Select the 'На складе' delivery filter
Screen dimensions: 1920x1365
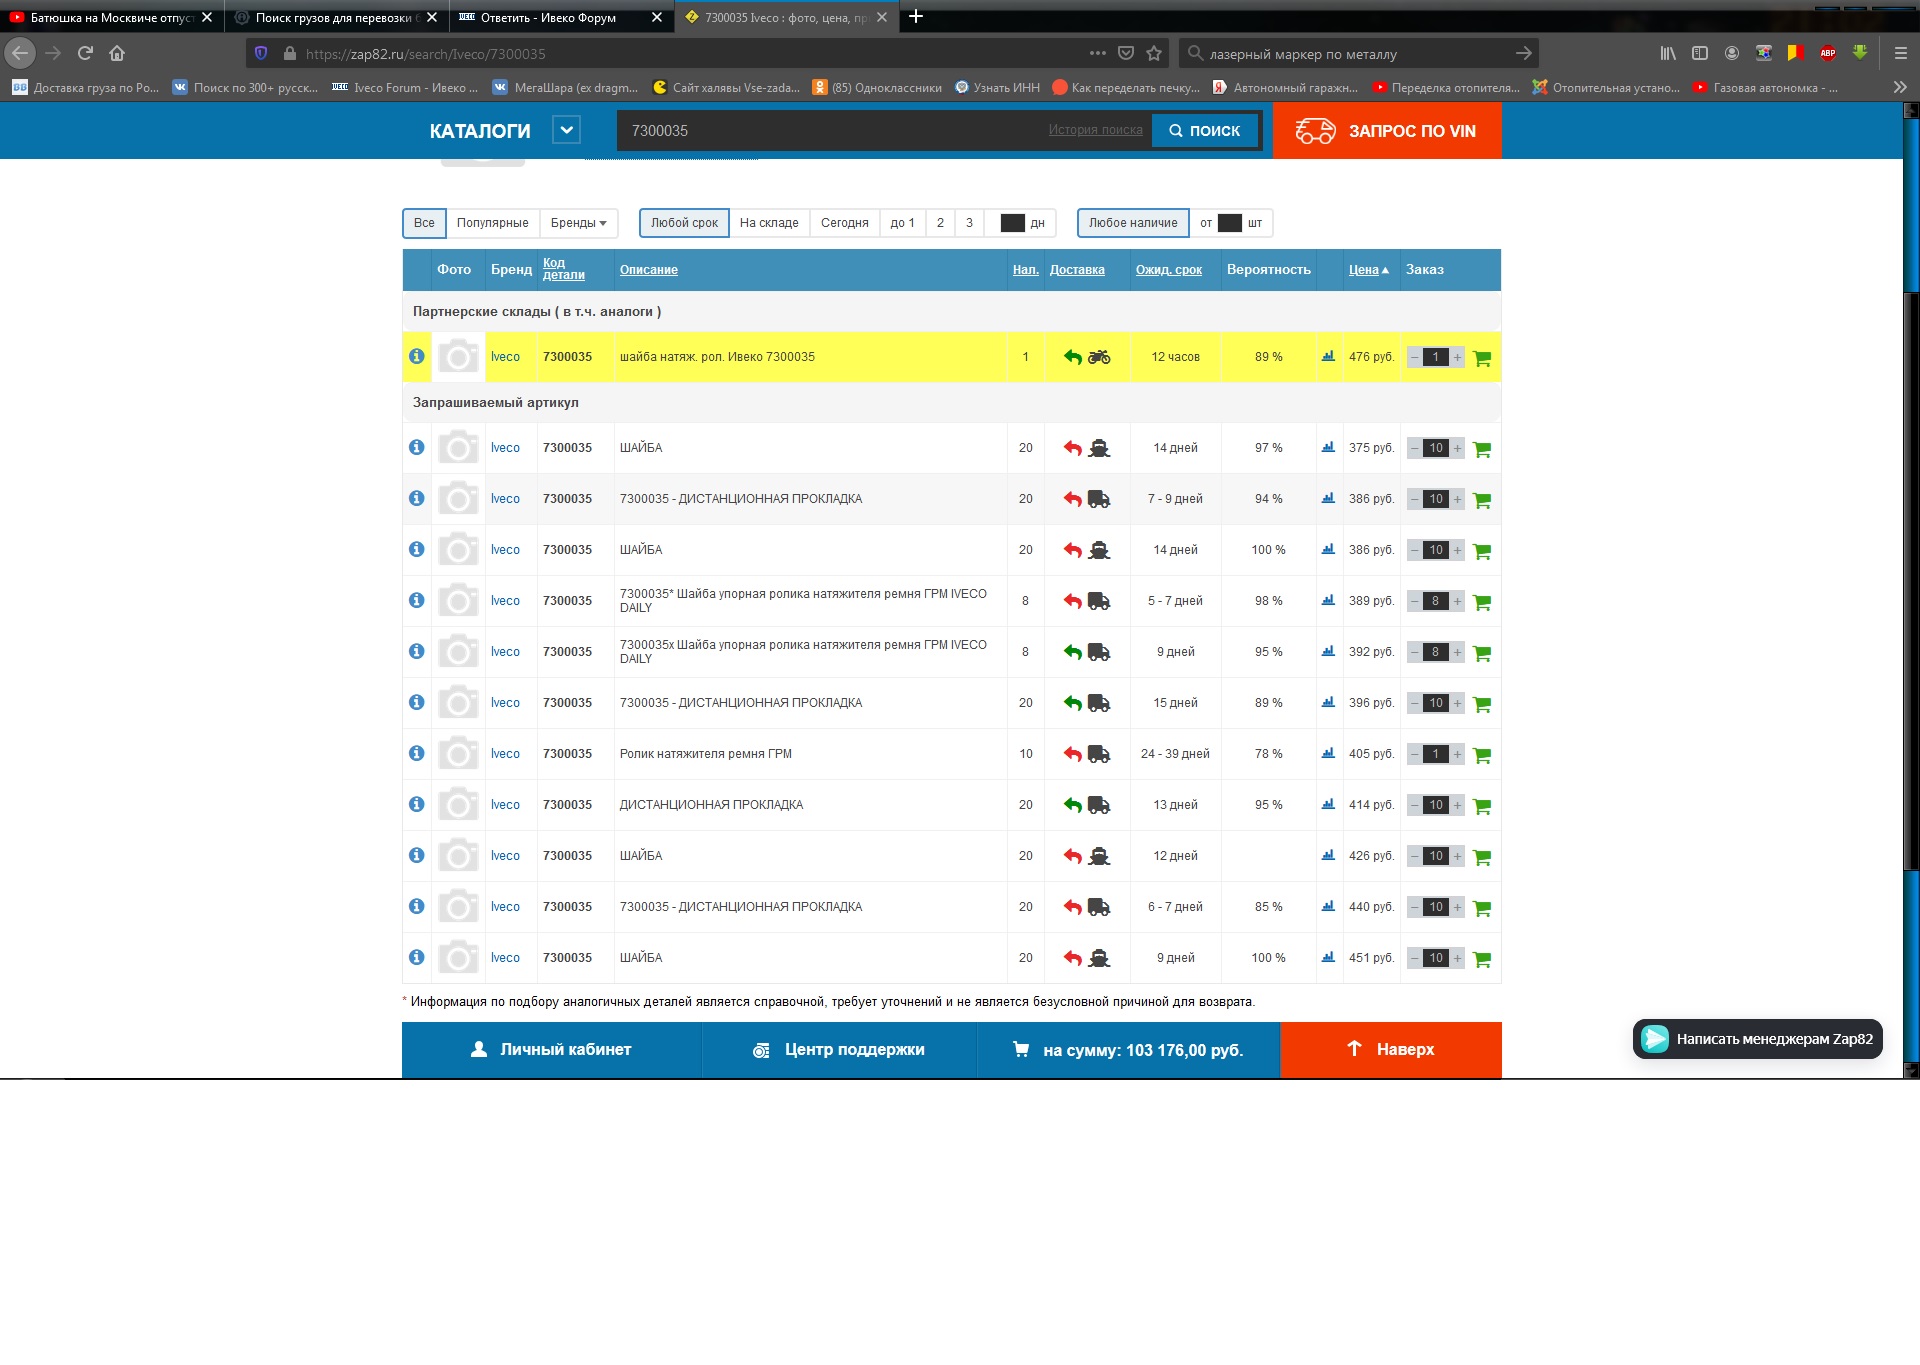tap(768, 223)
